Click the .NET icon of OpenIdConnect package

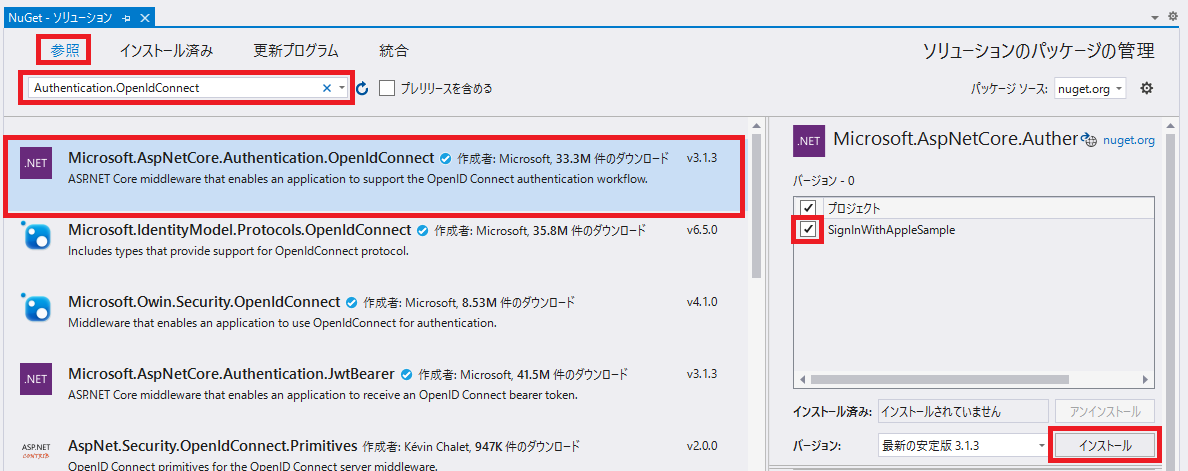click(x=36, y=163)
